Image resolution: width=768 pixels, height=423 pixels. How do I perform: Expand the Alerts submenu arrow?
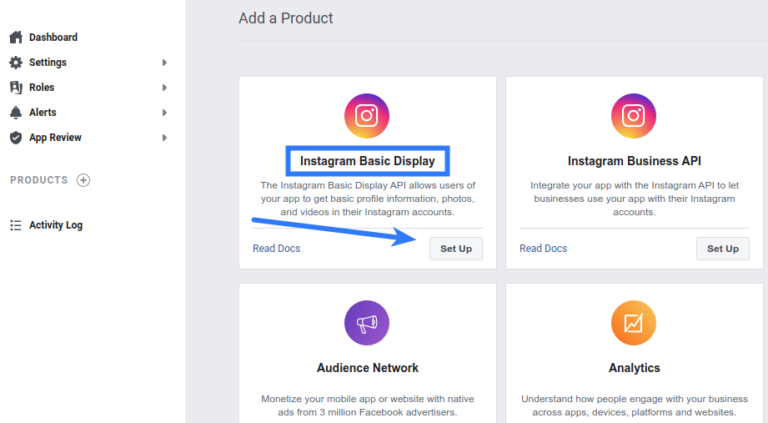[x=165, y=113]
